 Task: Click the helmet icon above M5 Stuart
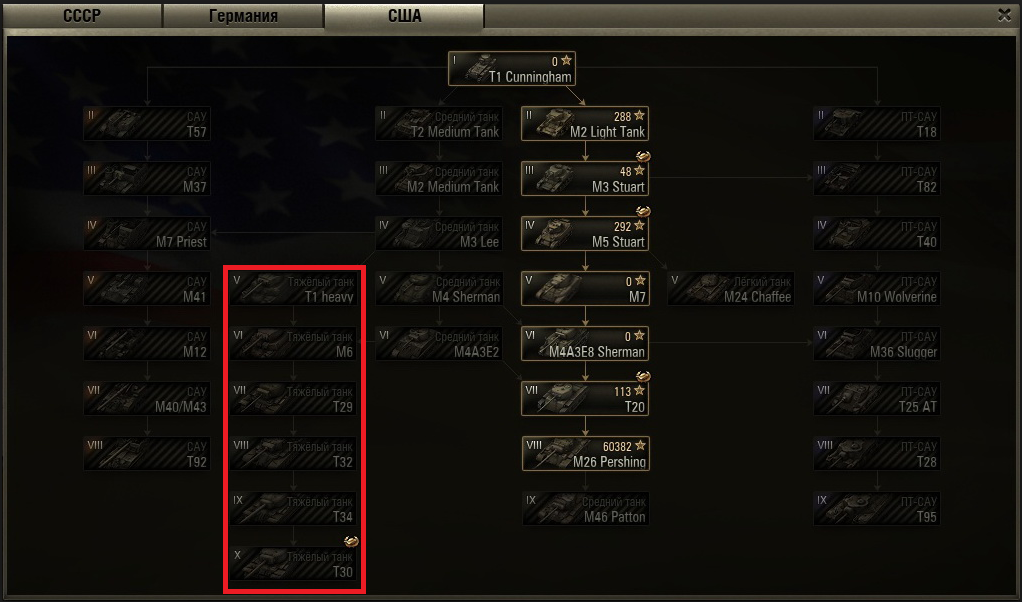click(x=643, y=211)
